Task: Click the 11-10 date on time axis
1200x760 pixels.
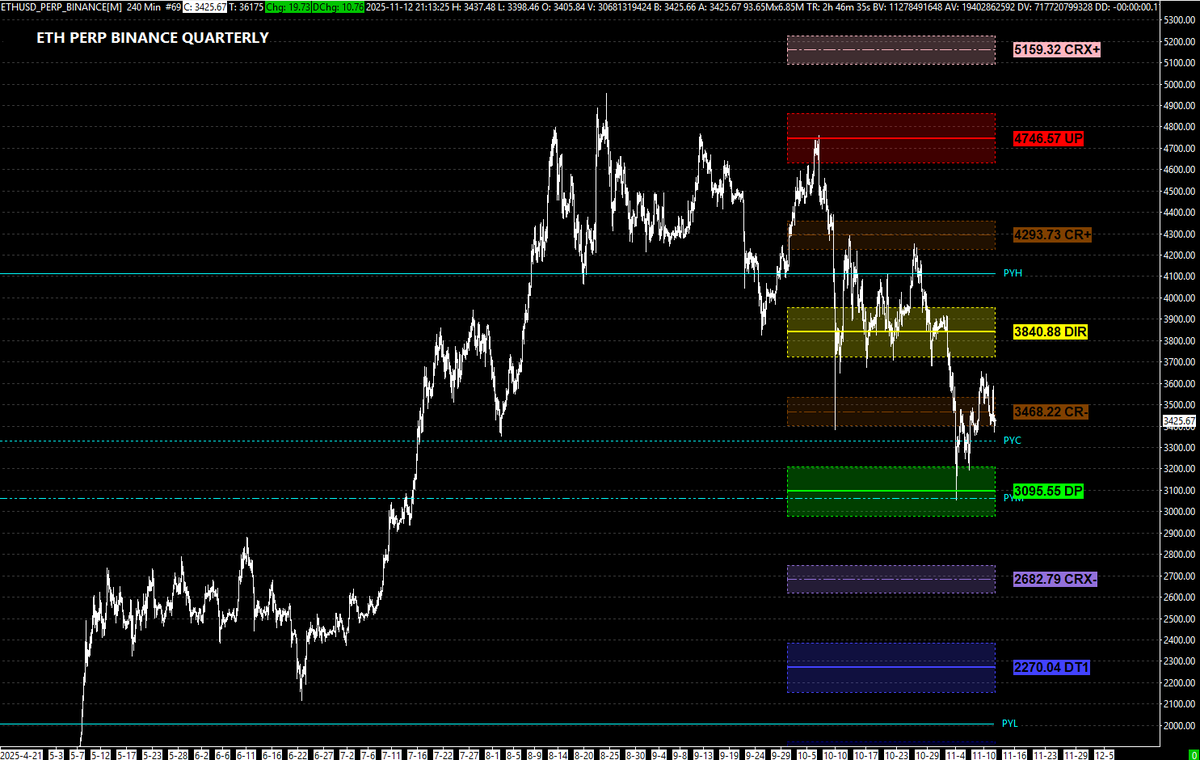Action: [985, 753]
